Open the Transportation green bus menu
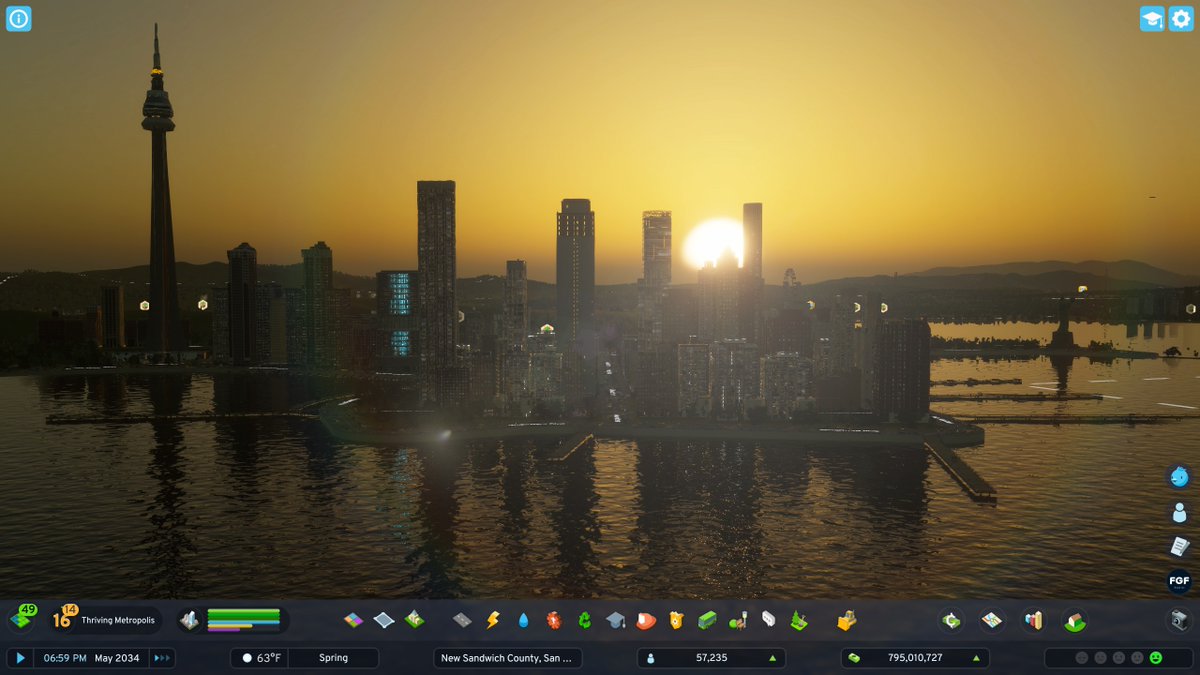Image resolution: width=1200 pixels, height=675 pixels. pos(707,620)
